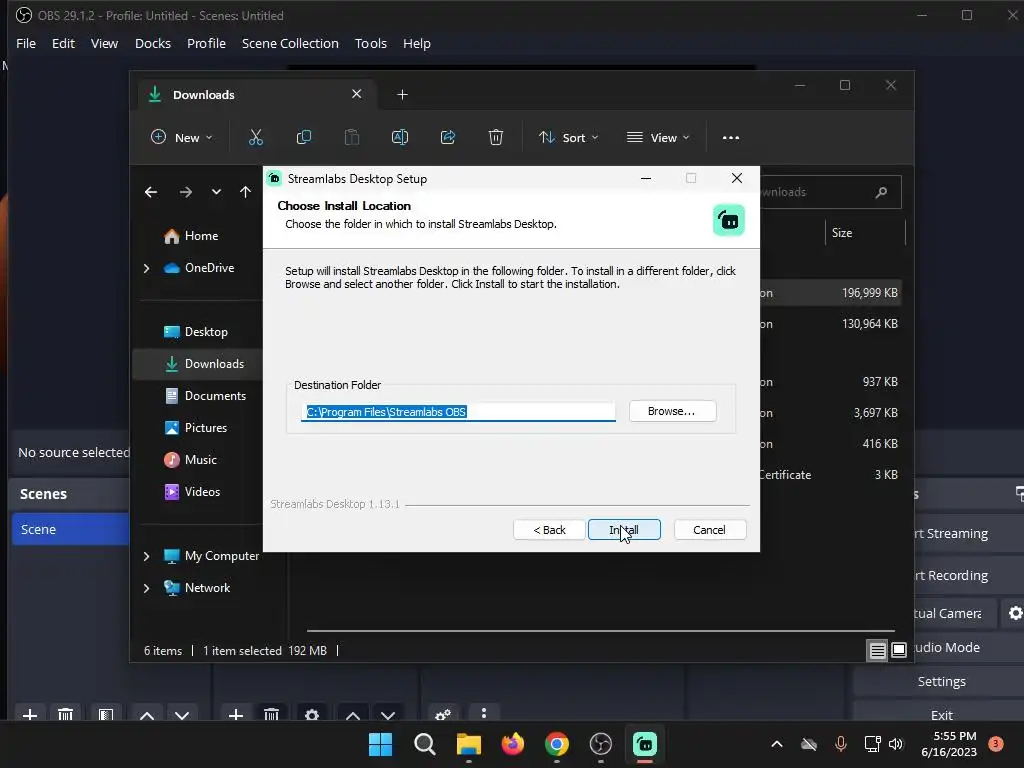Viewport: 1024px width, 768px height.
Task: Click the search magnifier in Downloads search box
Action: pos(881,192)
